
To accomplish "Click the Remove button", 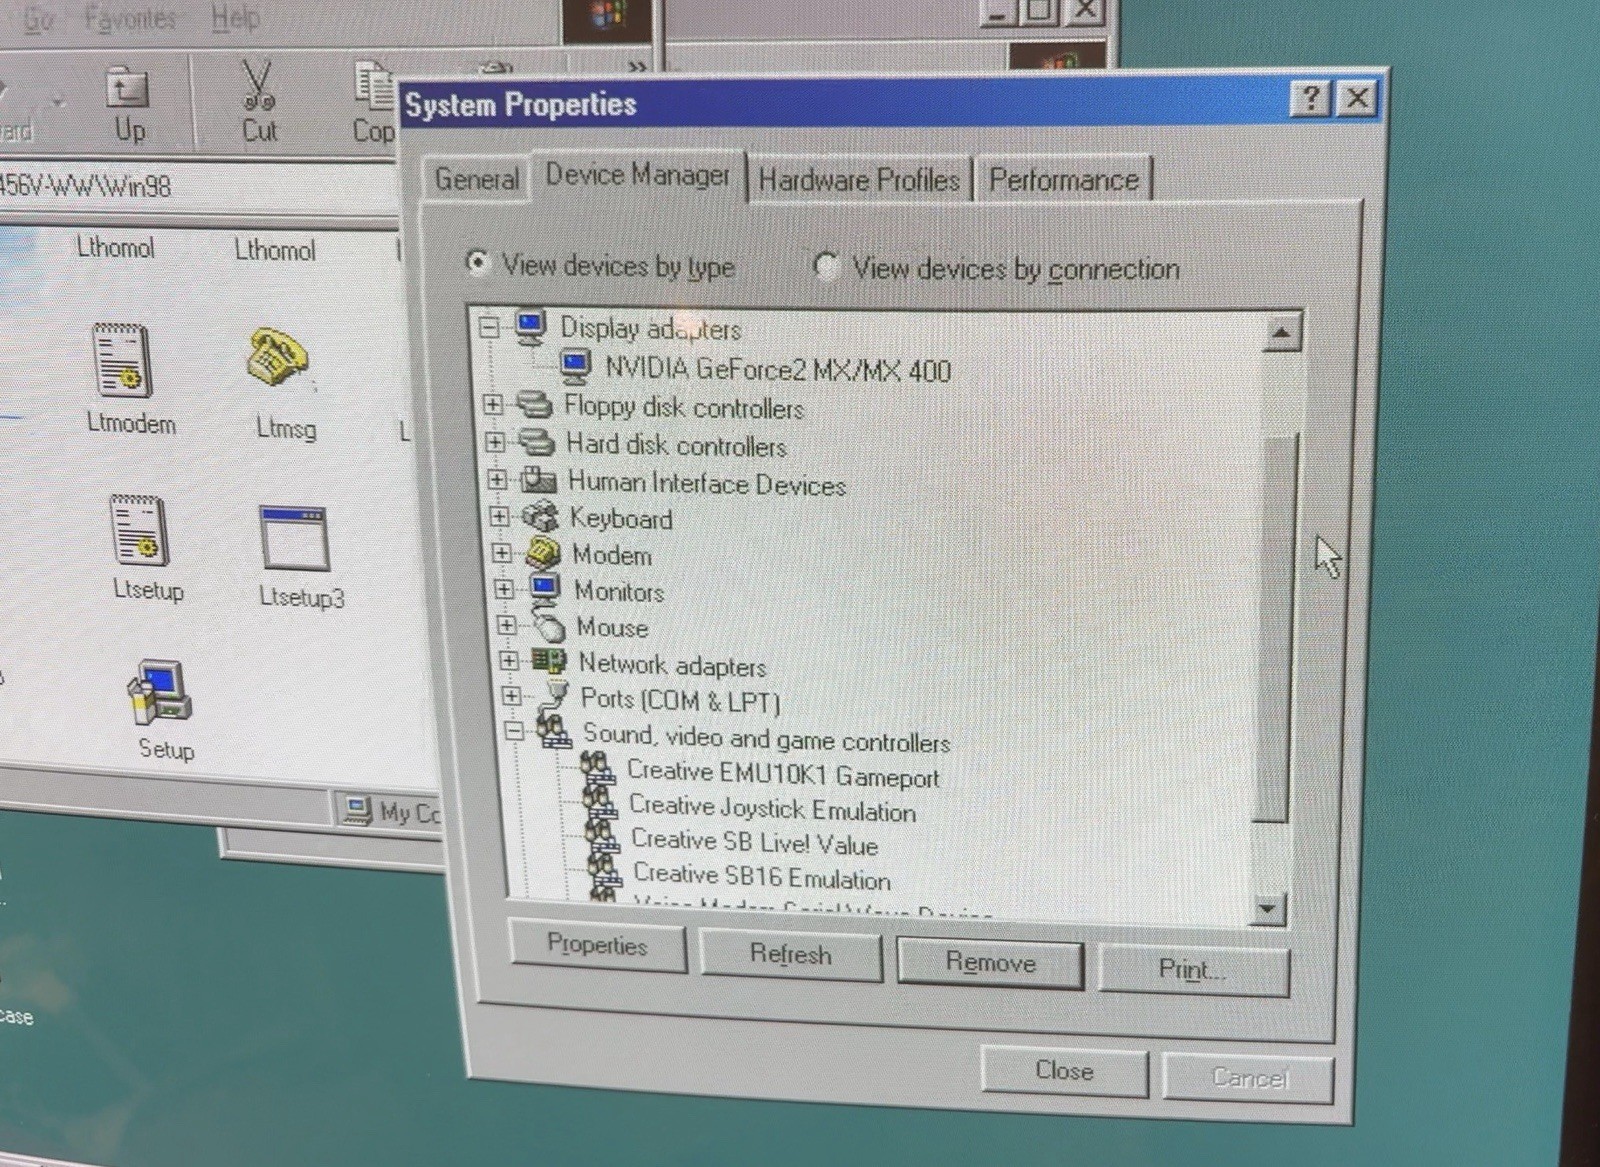I will 990,963.
